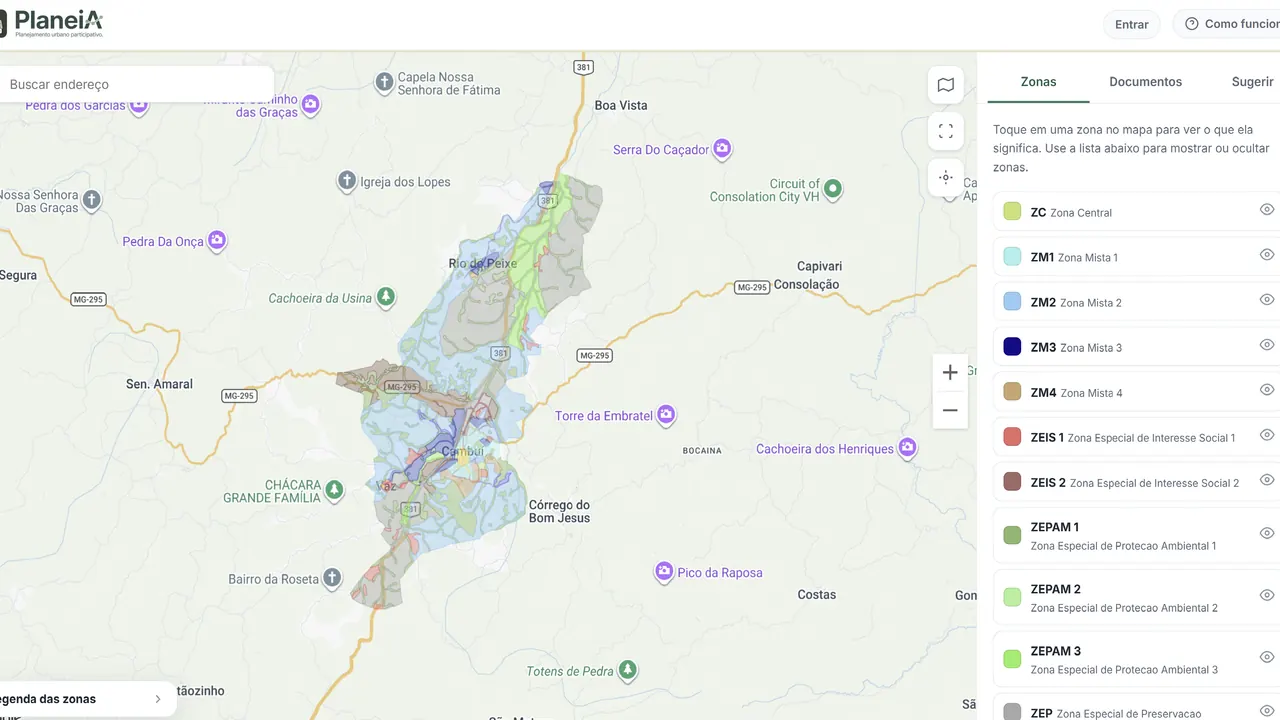Click the Entrar login button
Image resolution: width=1280 pixels, height=720 pixels.
[1132, 24]
